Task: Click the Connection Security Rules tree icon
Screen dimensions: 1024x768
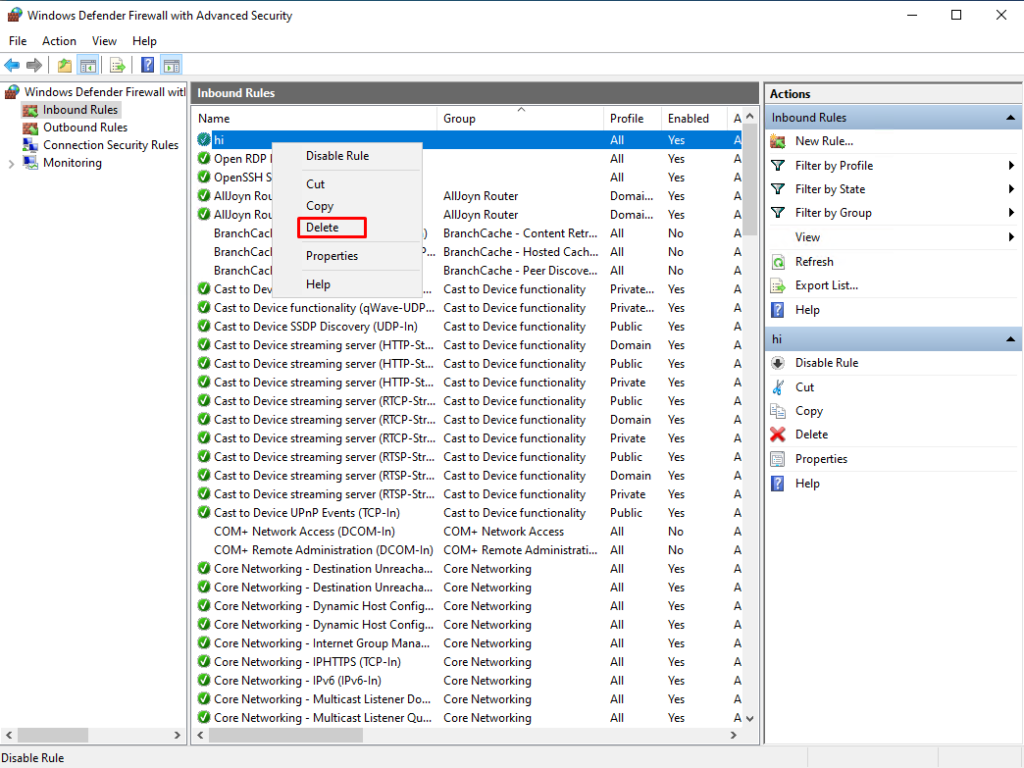Action: (30, 145)
